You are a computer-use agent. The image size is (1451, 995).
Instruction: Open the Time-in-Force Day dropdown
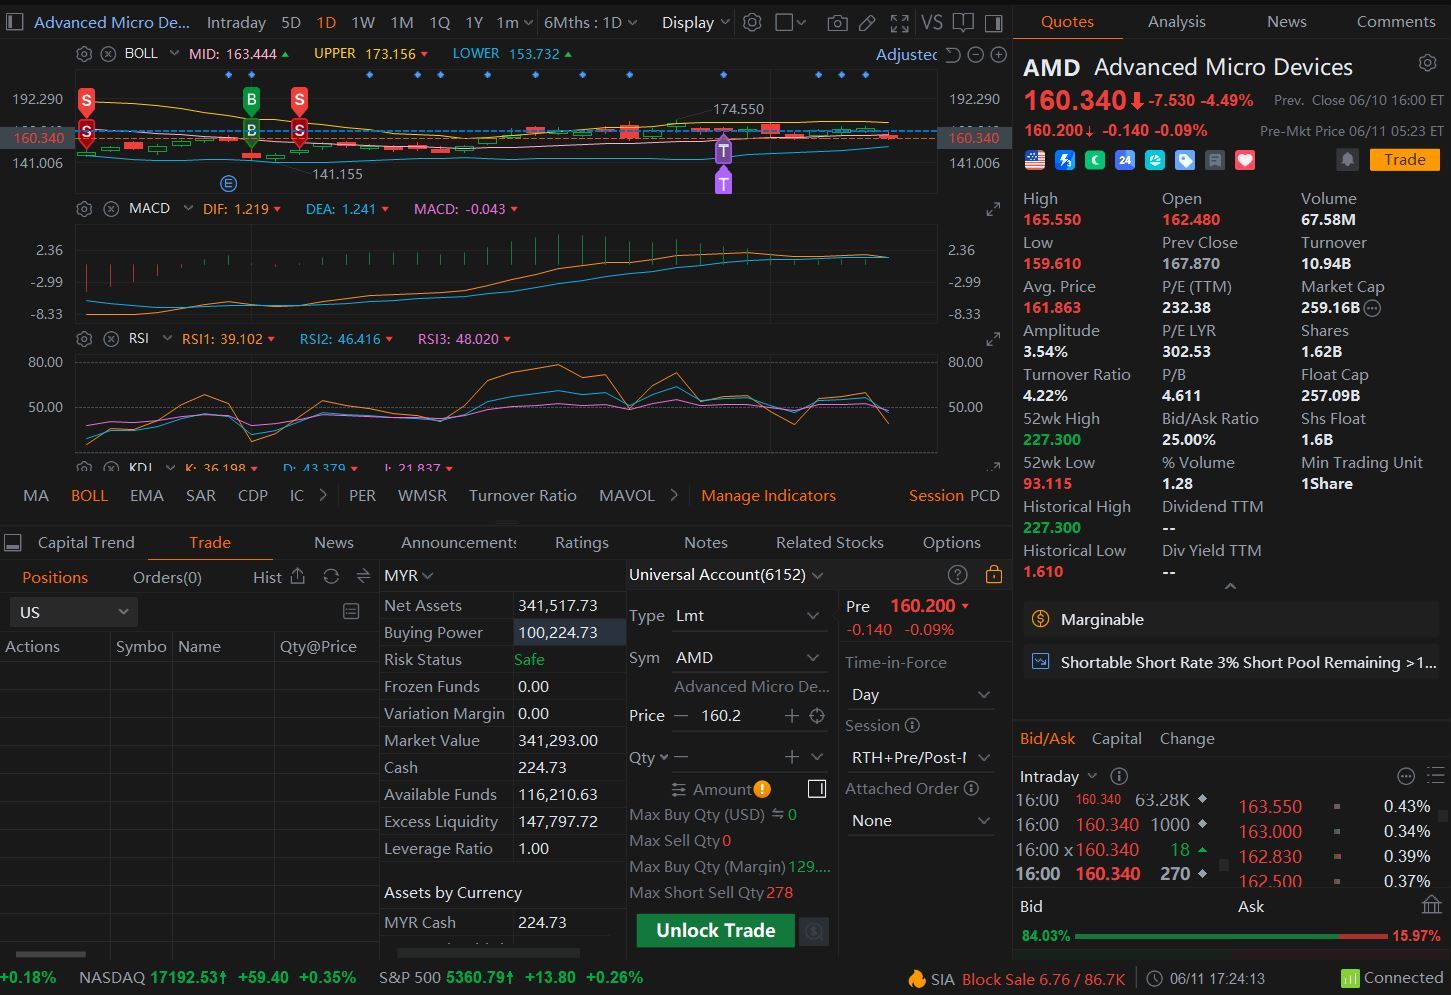(920, 695)
